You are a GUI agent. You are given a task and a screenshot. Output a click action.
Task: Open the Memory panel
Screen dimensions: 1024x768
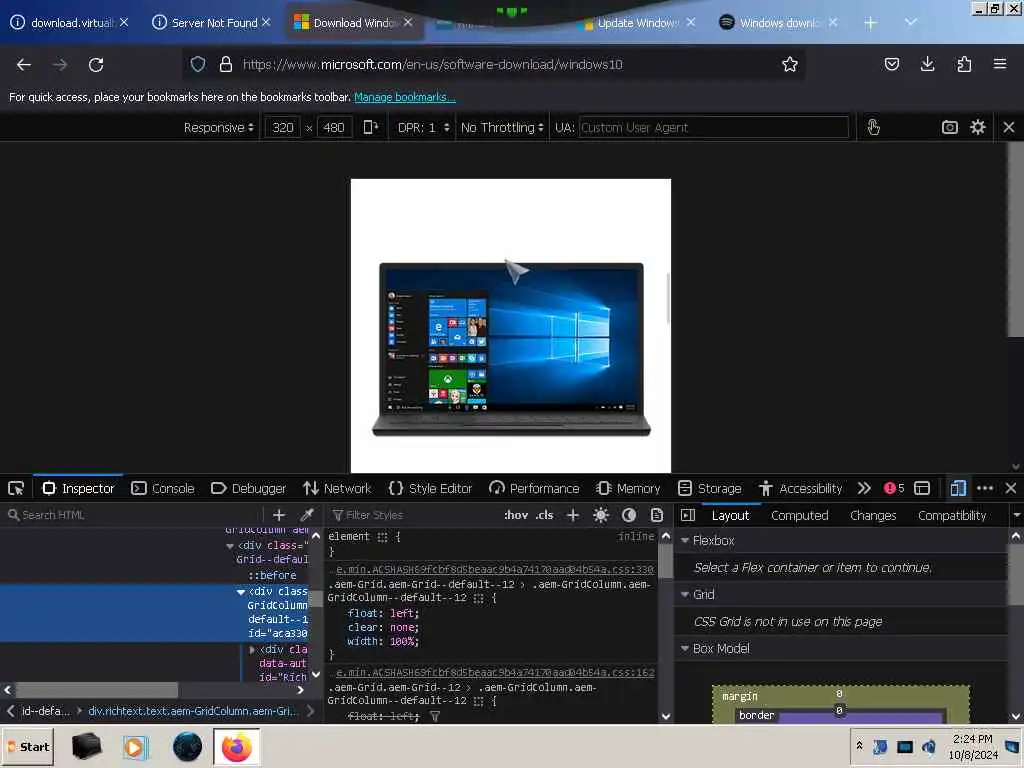click(628, 488)
